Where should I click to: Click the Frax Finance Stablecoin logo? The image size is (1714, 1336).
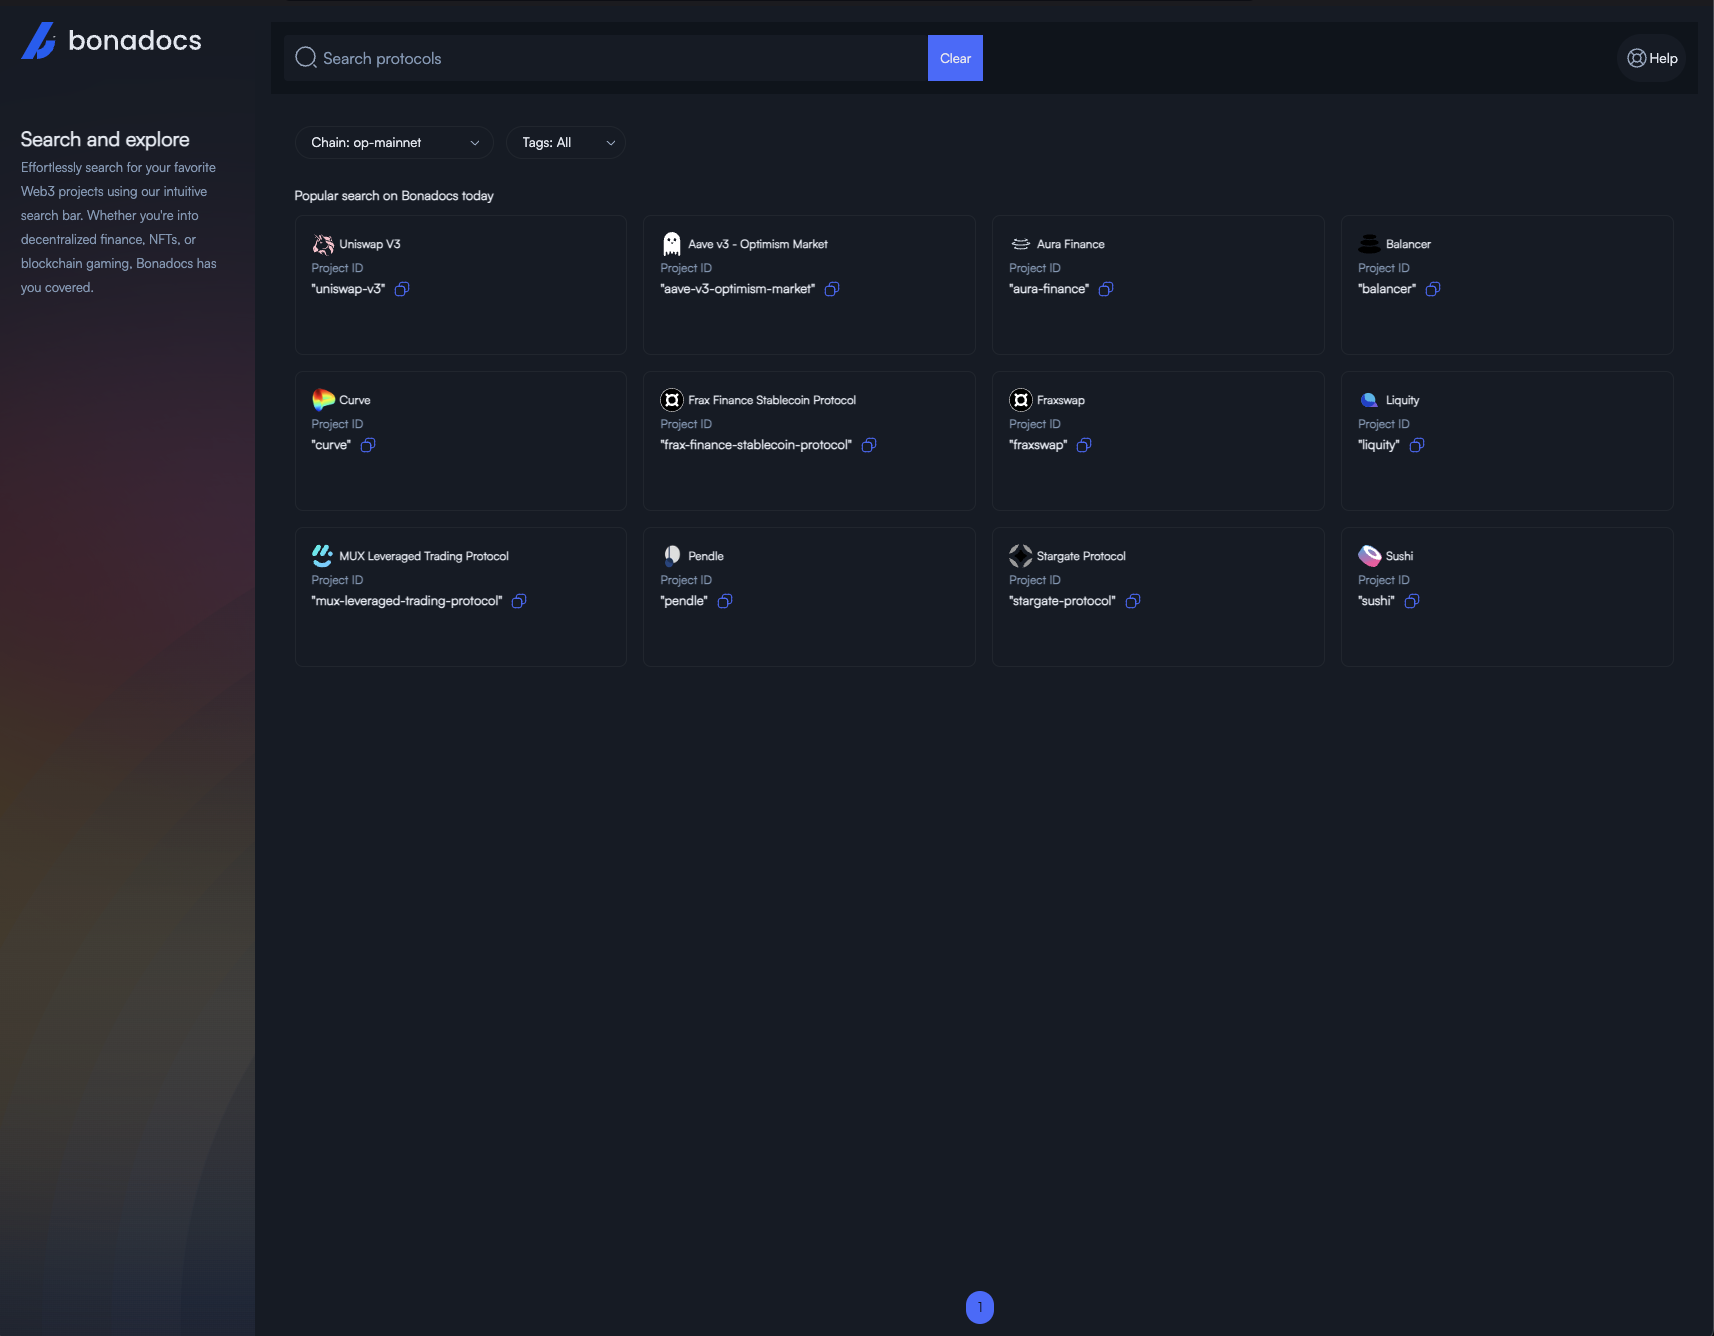pyautogui.click(x=672, y=400)
